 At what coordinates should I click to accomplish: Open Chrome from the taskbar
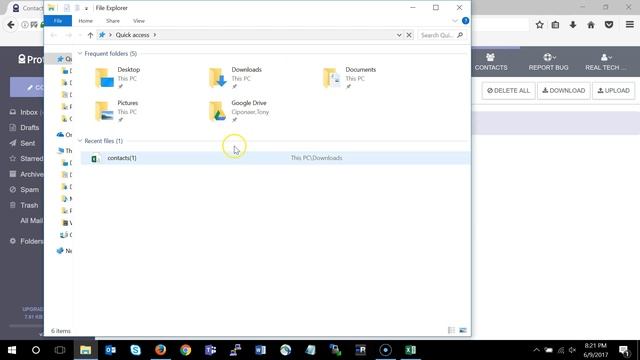coord(186,350)
